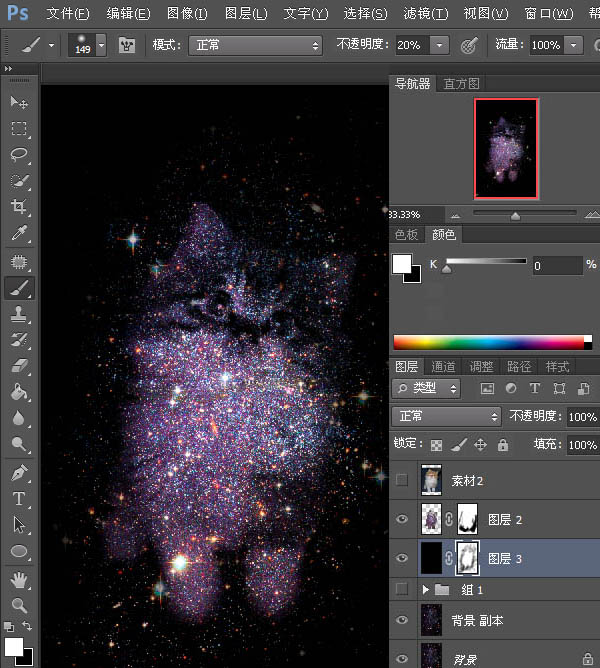This screenshot has width=600, height=668.
Task: Select the Move tool
Action: pos(19,103)
